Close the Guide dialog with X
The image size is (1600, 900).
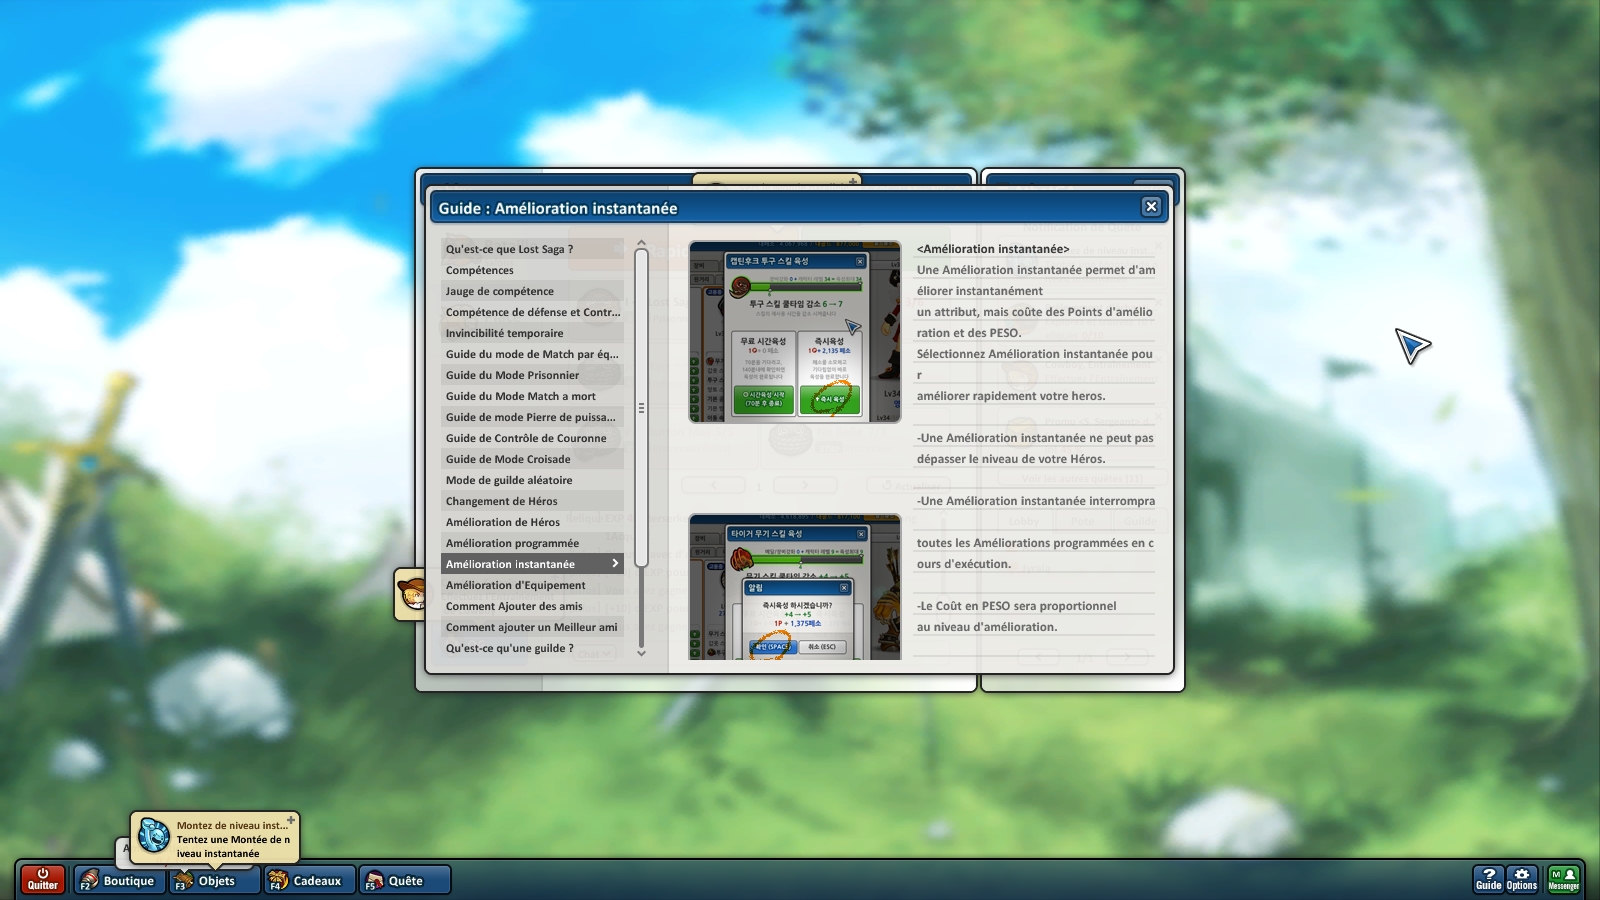(x=1151, y=206)
